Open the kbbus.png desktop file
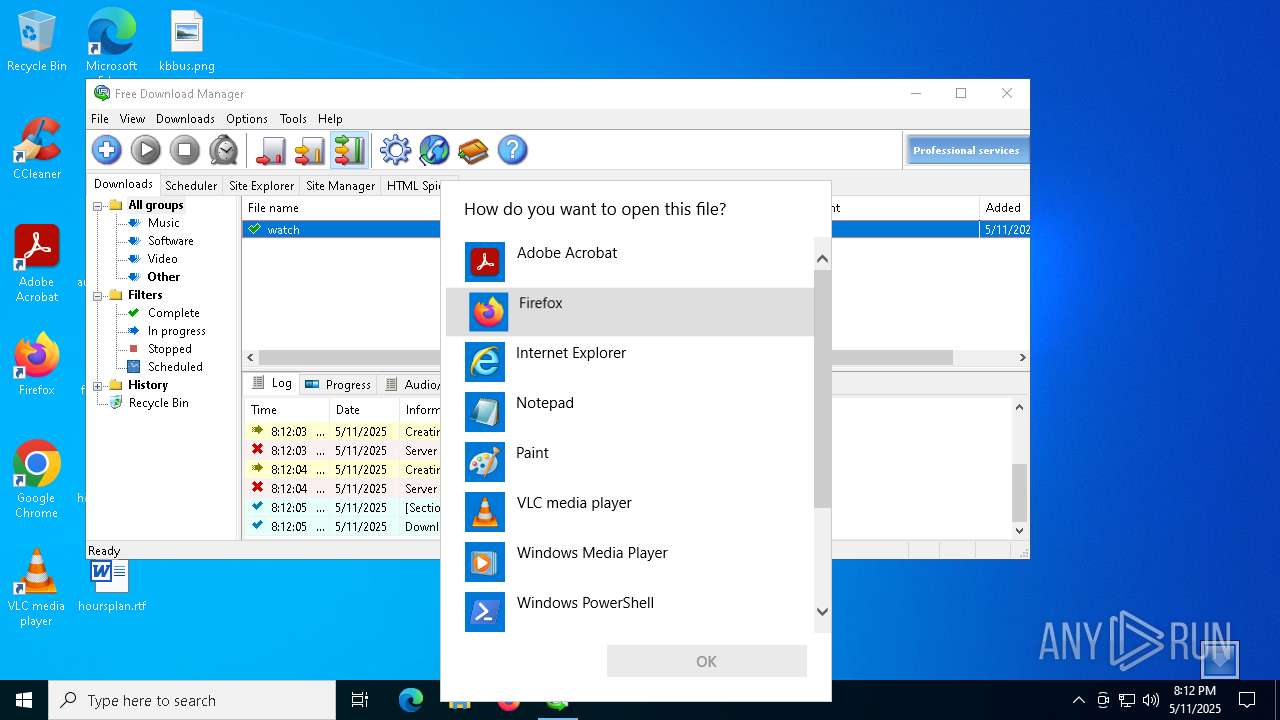The image size is (1280, 720). pyautogui.click(x=187, y=41)
